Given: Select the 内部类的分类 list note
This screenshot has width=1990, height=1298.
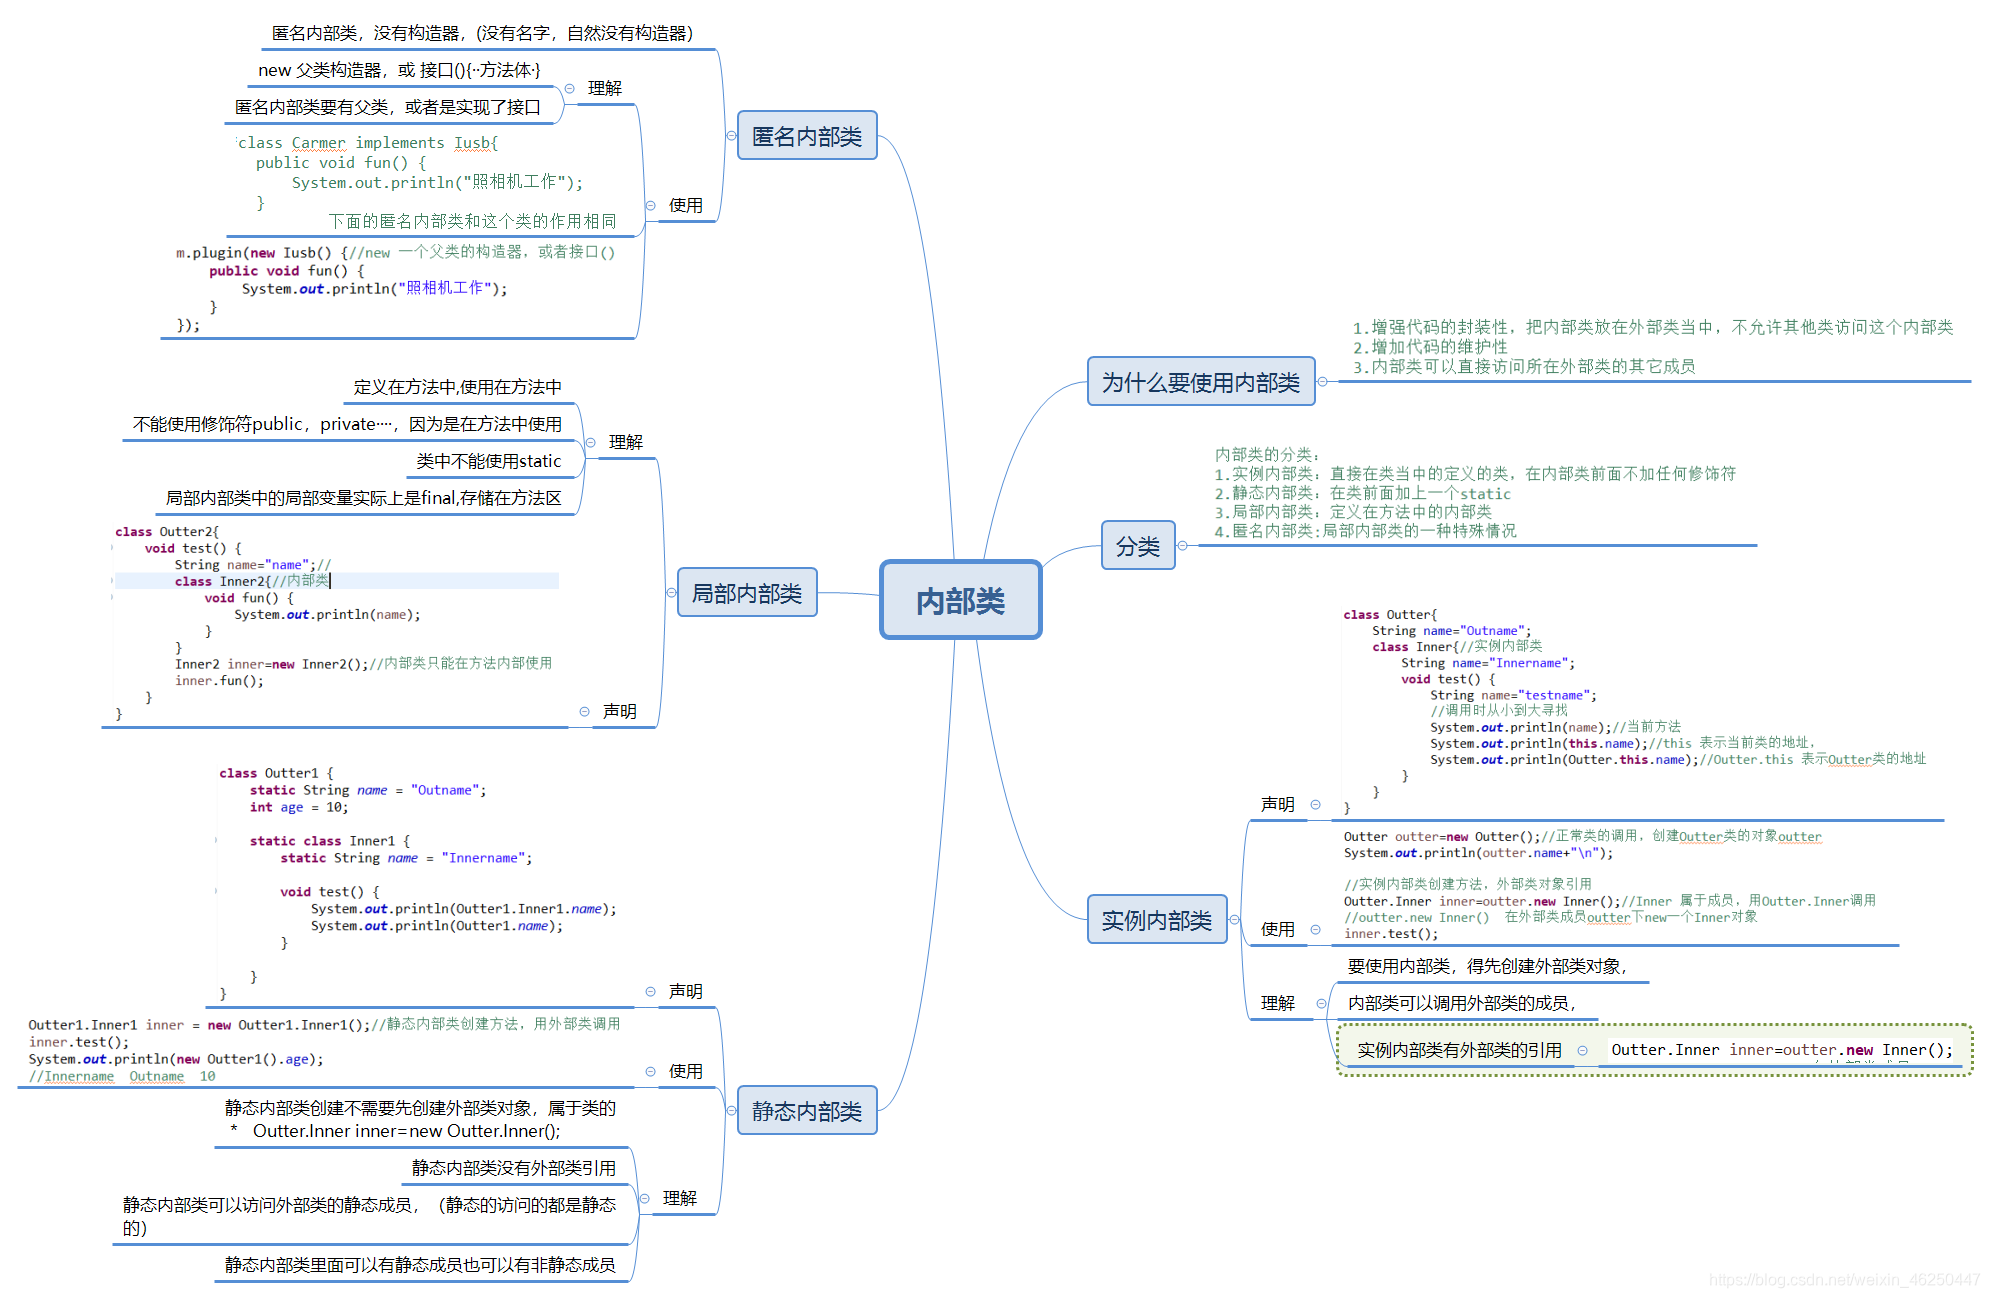Looking at the screenshot, I should (x=1475, y=493).
